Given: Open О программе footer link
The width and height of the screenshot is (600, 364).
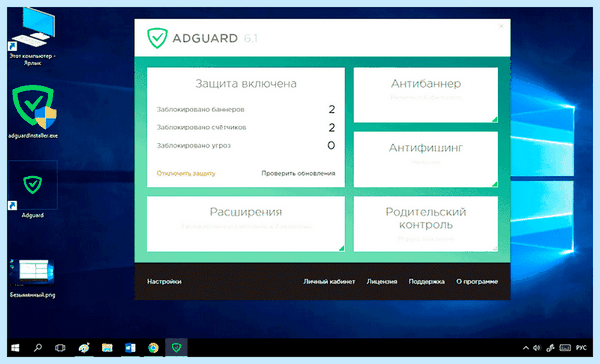Looking at the screenshot, I should pos(477,281).
